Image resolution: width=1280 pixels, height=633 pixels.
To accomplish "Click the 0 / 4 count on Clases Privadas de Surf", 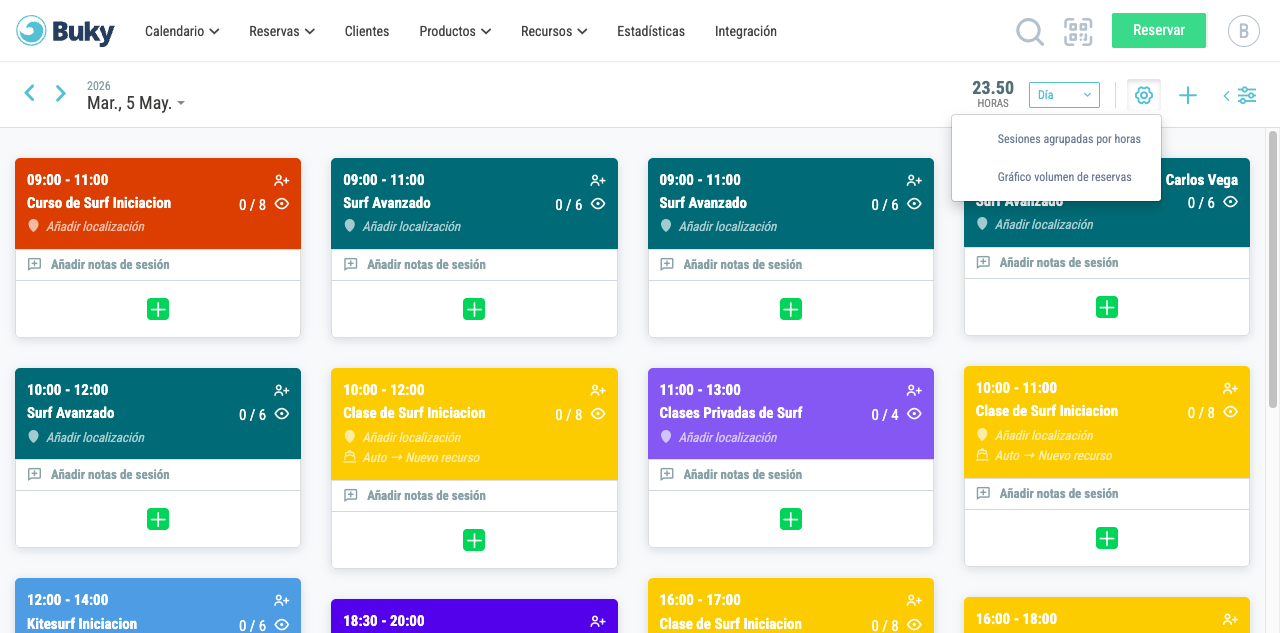I will click(x=885, y=414).
